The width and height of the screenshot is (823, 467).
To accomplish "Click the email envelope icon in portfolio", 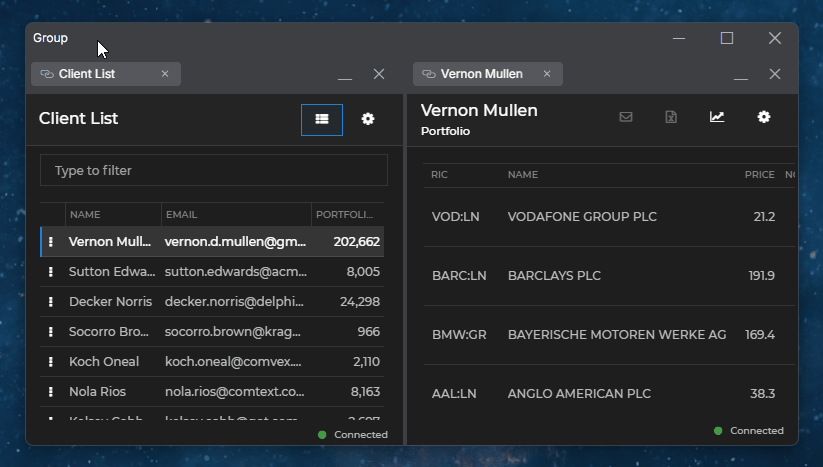I will [x=626, y=116].
